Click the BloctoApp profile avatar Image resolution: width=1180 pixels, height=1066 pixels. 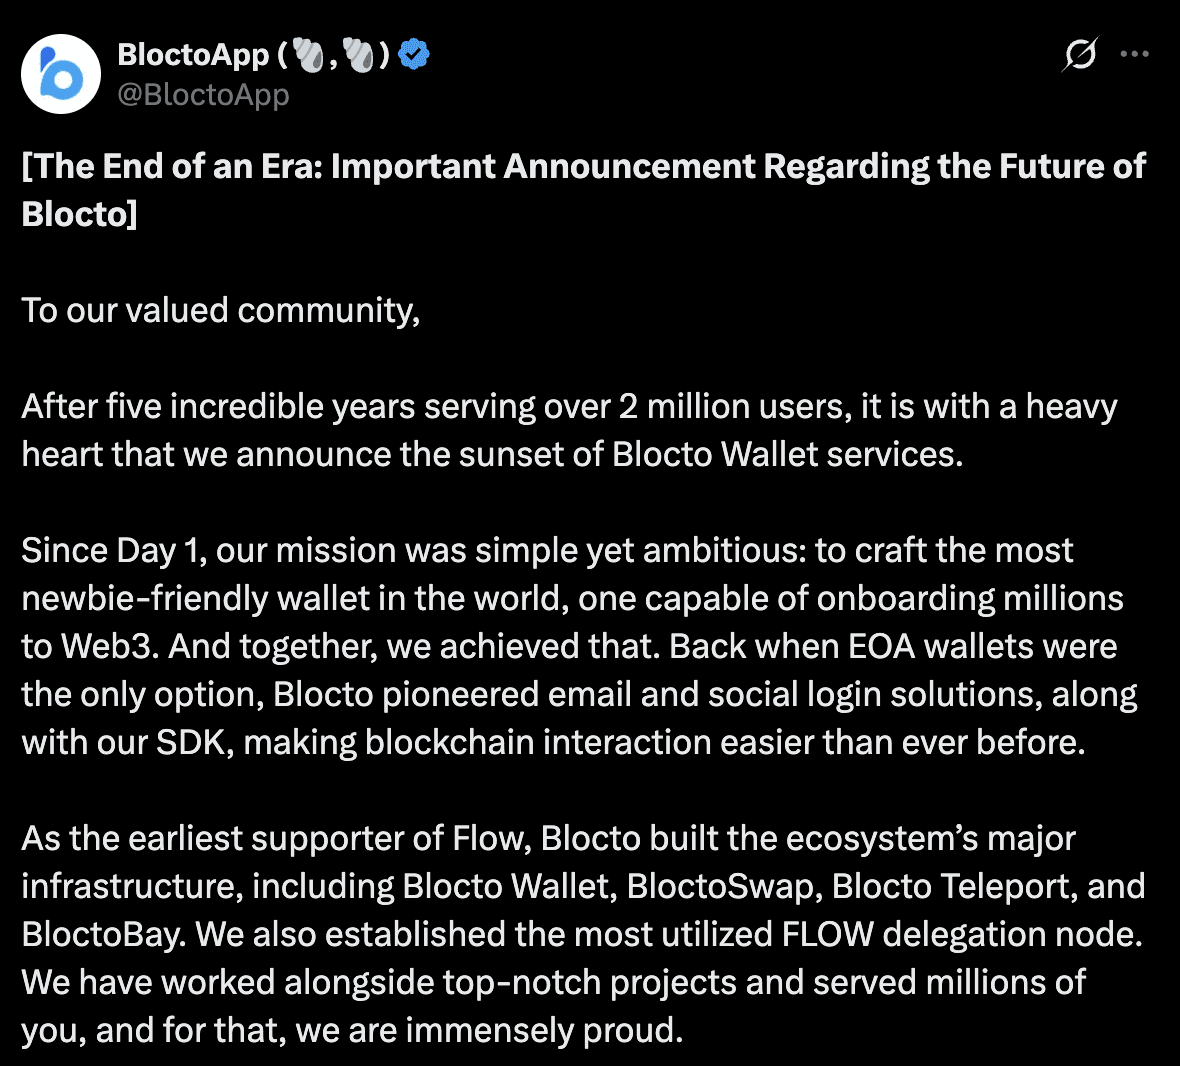click(x=61, y=74)
